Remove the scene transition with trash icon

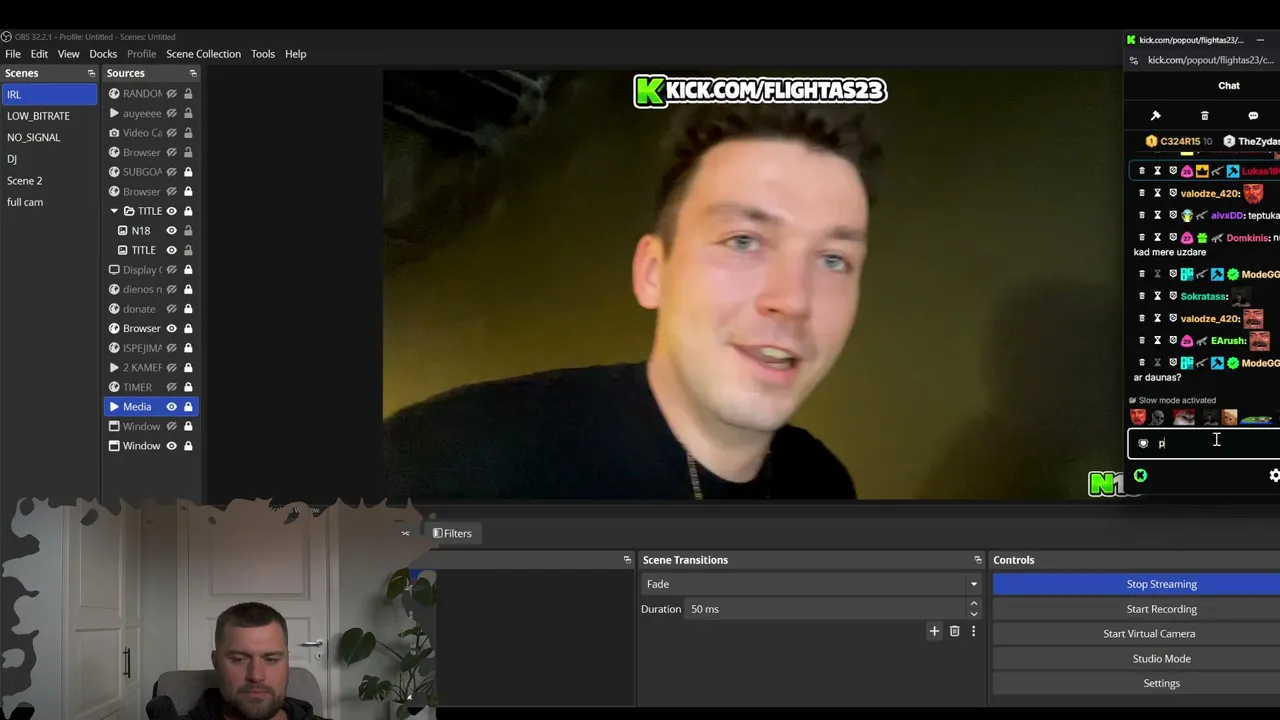pos(954,631)
